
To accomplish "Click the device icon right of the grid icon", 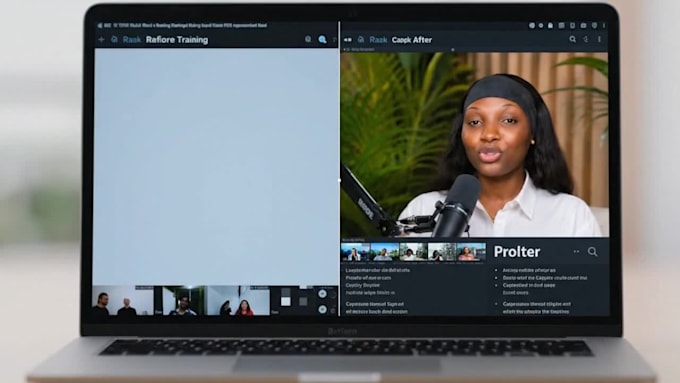I will point(572,26).
